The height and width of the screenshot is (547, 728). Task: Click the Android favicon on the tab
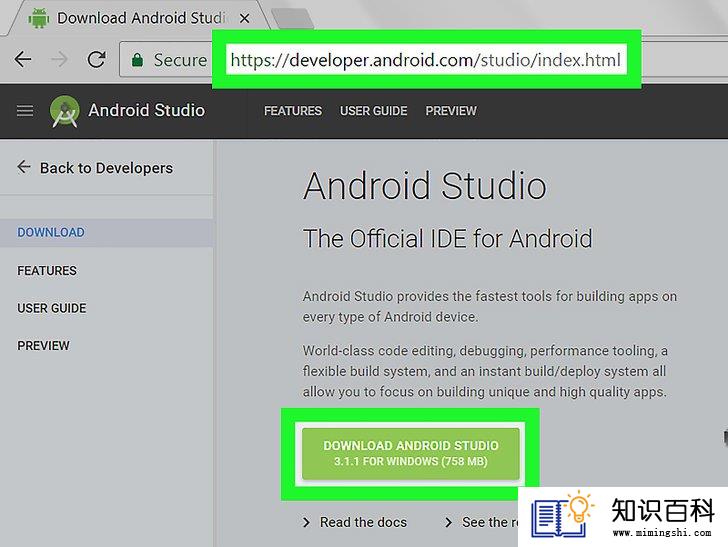click(39, 18)
